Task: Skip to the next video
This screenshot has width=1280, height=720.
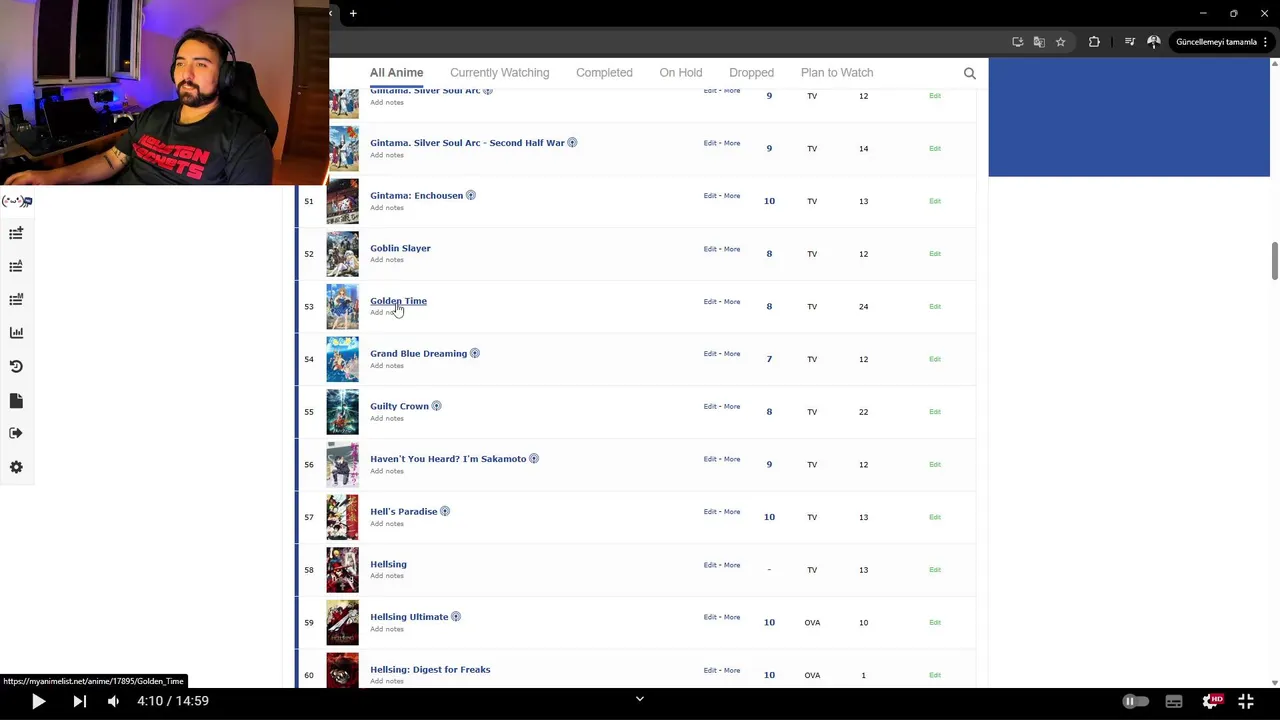Action: click(79, 701)
